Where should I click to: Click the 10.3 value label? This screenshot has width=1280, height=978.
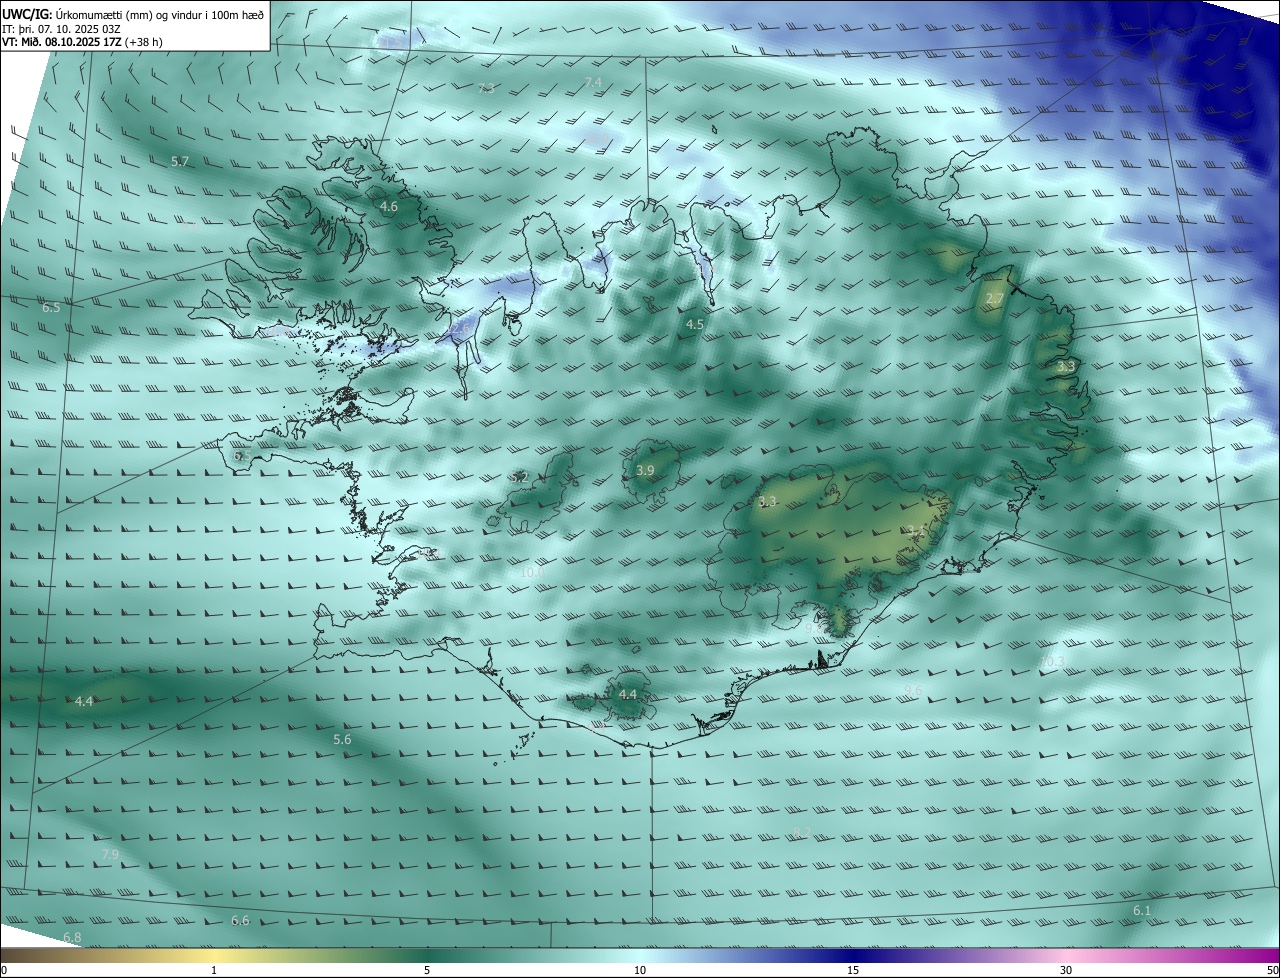coord(1052,661)
